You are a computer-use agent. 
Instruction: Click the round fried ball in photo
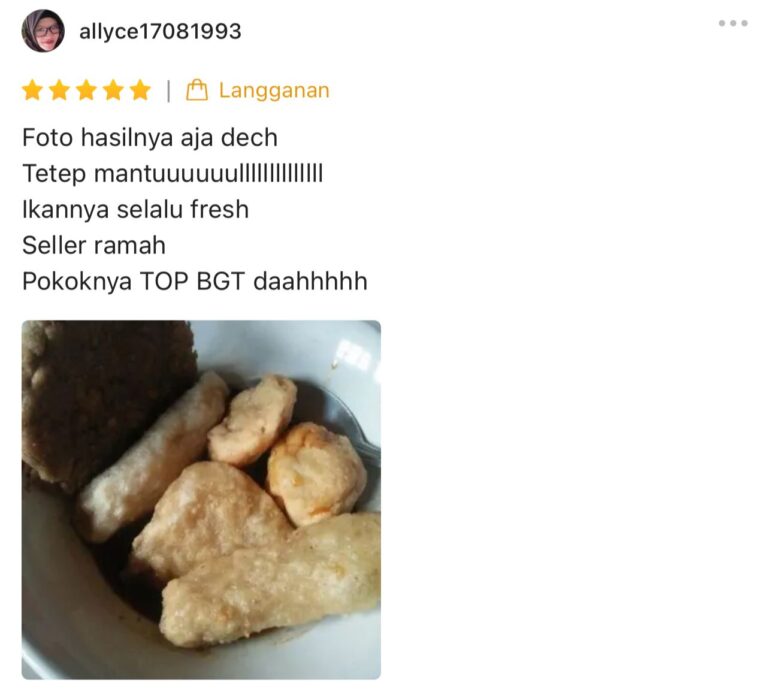[x=316, y=474]
